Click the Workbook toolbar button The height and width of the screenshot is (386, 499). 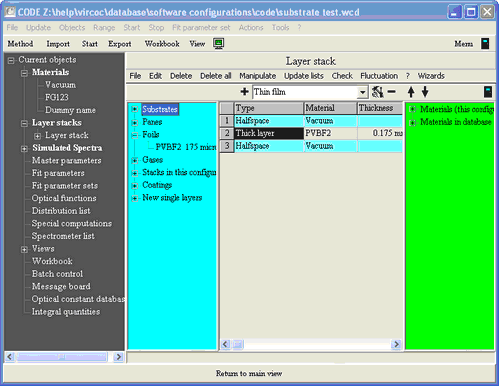click(x=162, y=44)
